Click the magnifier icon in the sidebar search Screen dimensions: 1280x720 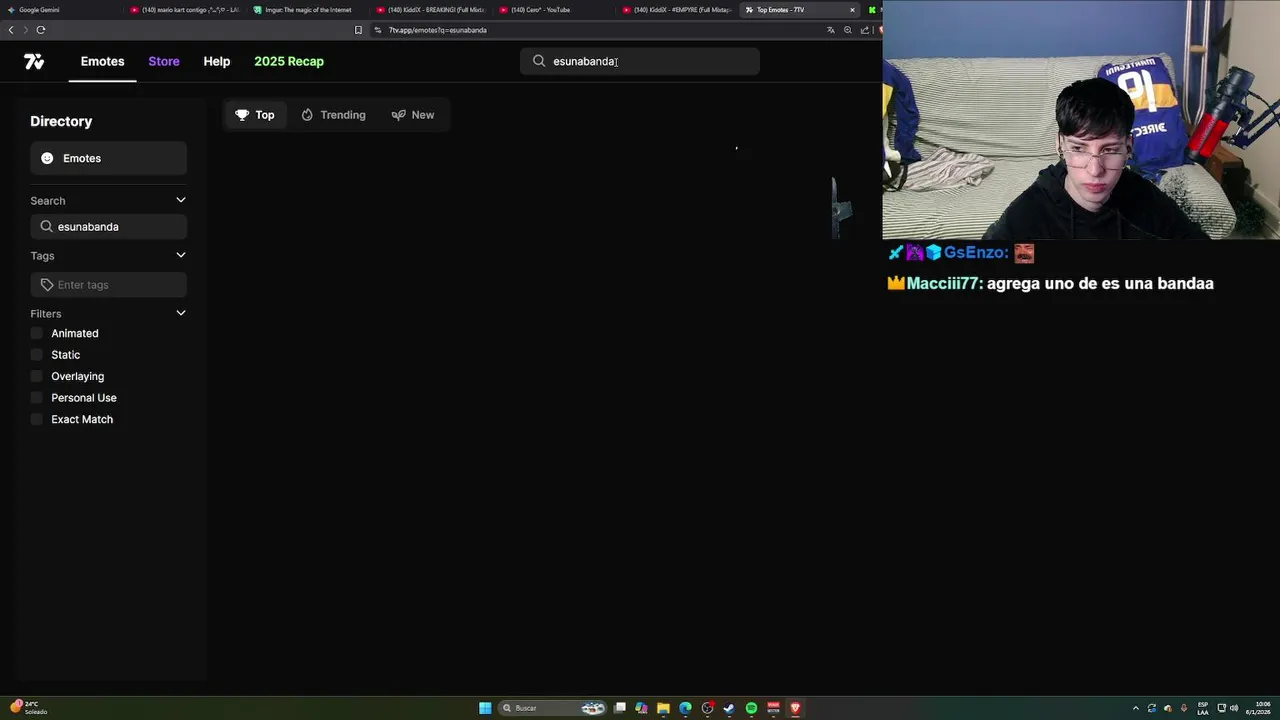pos(46,226)
